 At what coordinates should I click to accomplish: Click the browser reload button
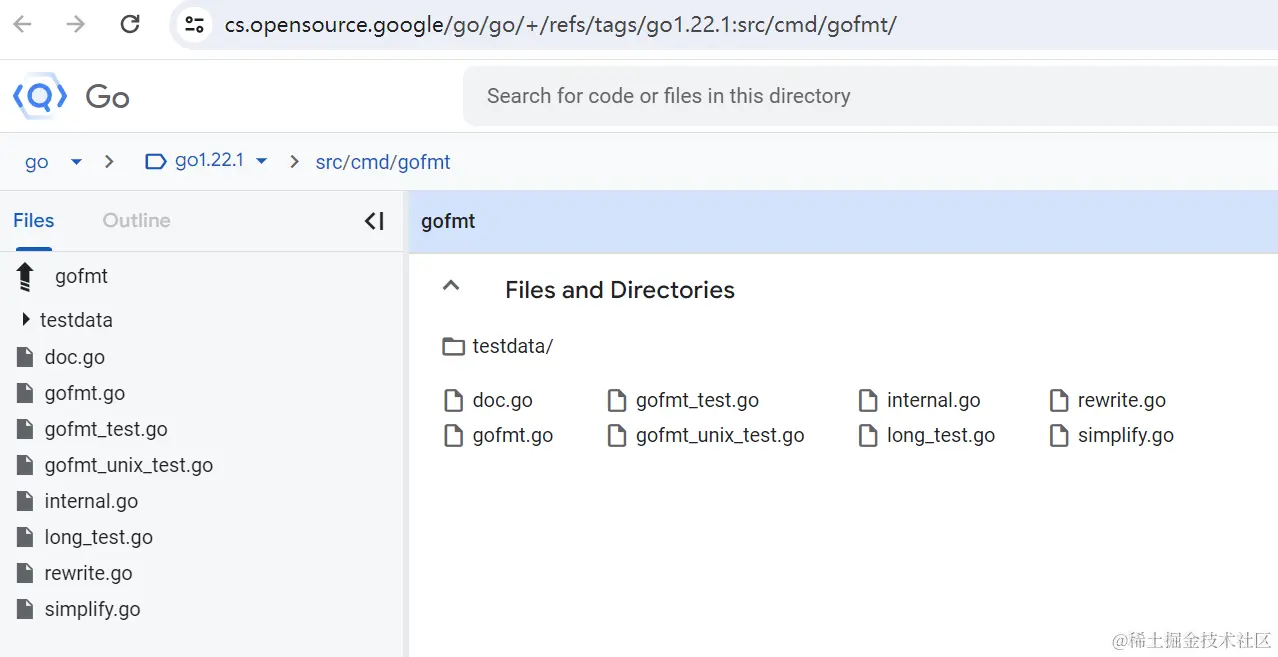(x=130, y=24)
